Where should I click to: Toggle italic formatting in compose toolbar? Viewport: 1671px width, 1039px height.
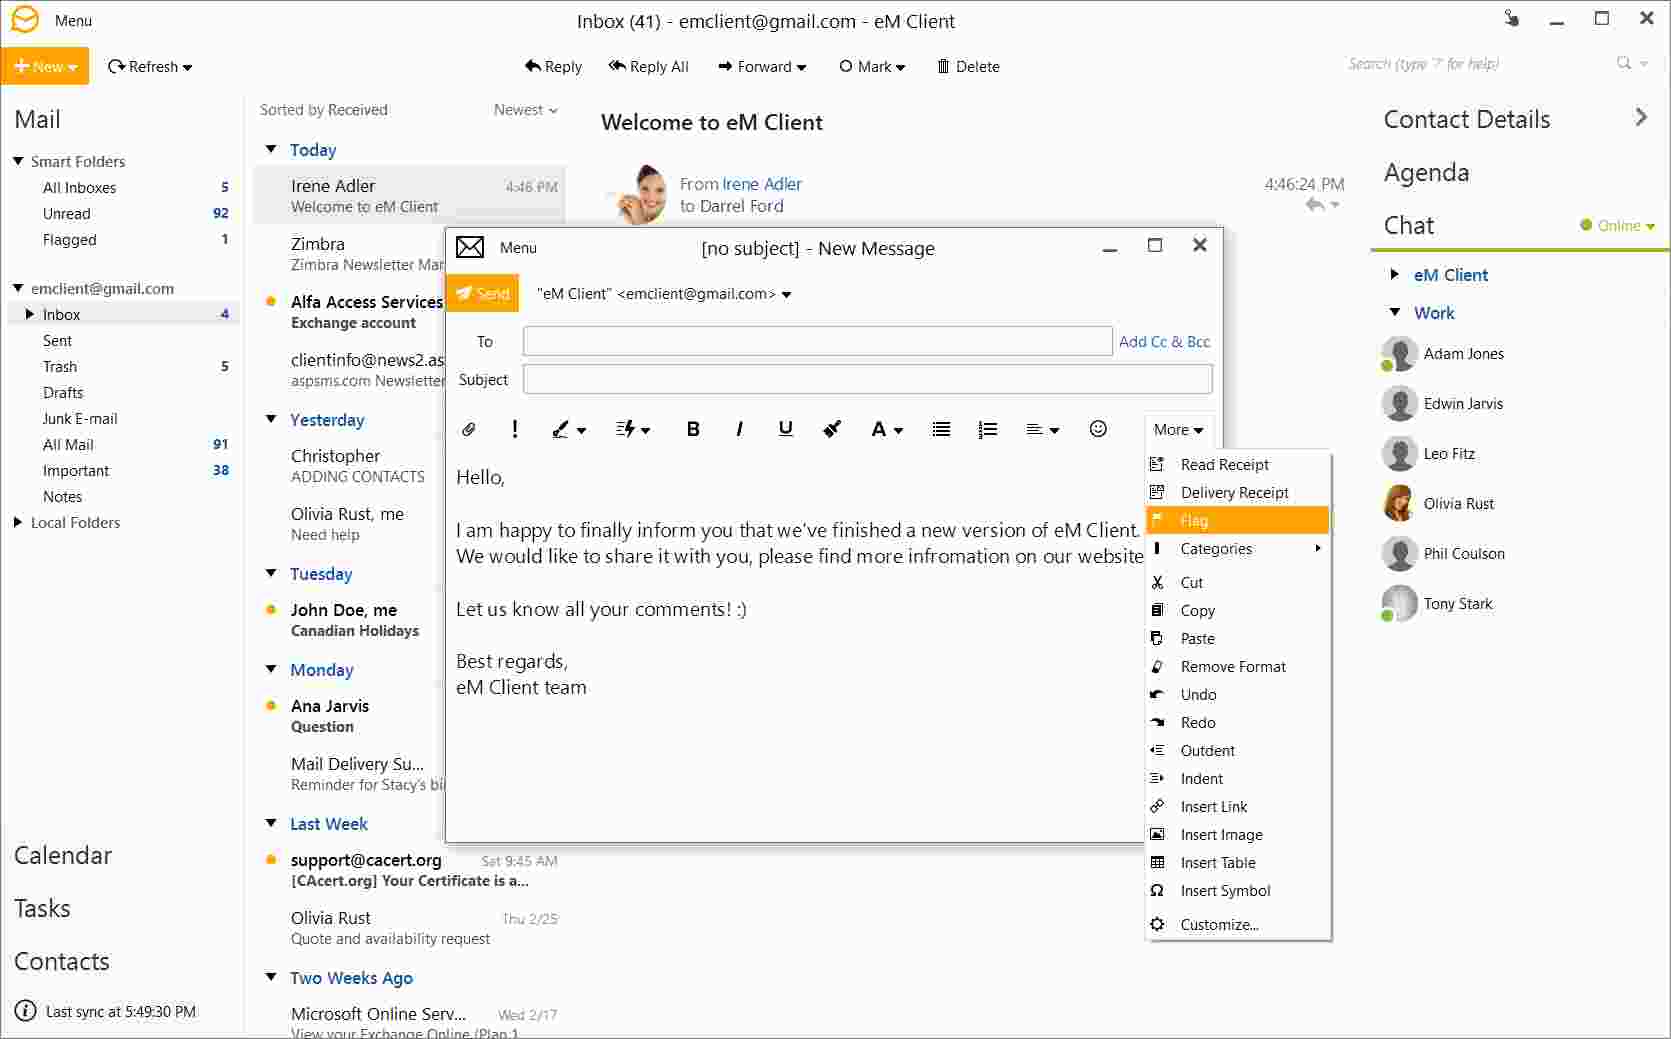click(739, 429)
